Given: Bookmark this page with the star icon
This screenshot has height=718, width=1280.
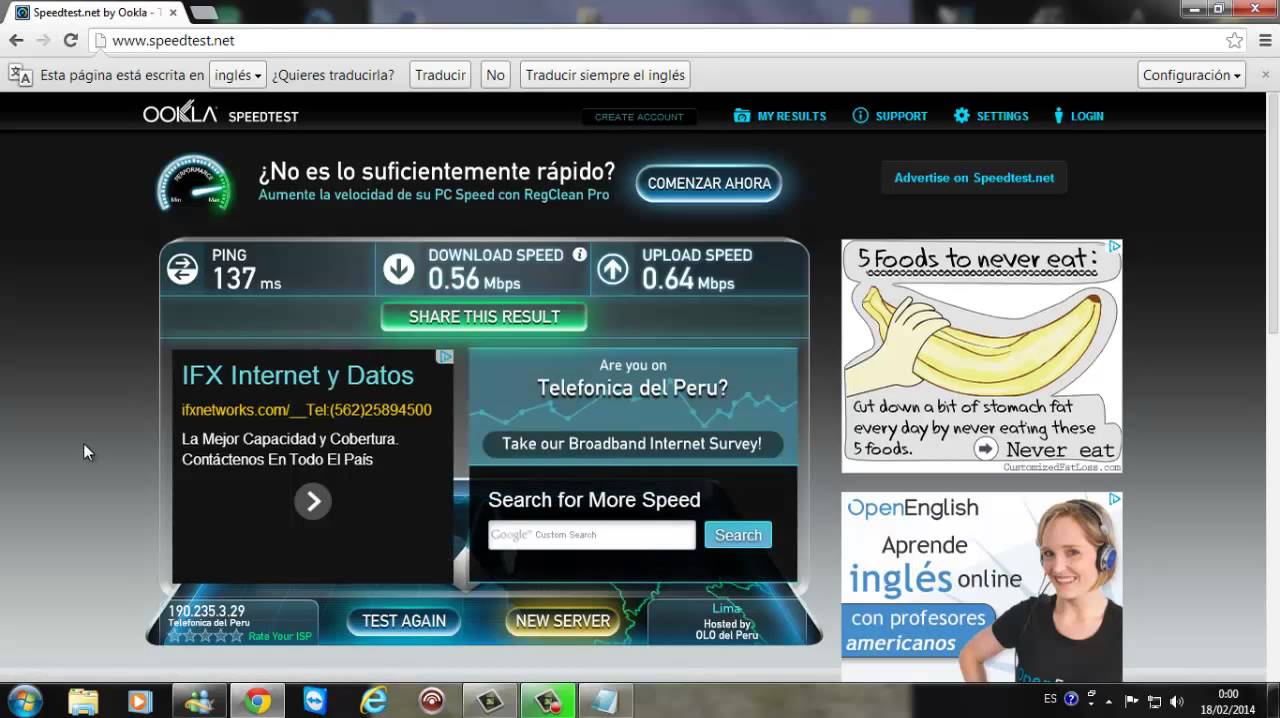Looking at the screenshot, I should point(1235,40).
